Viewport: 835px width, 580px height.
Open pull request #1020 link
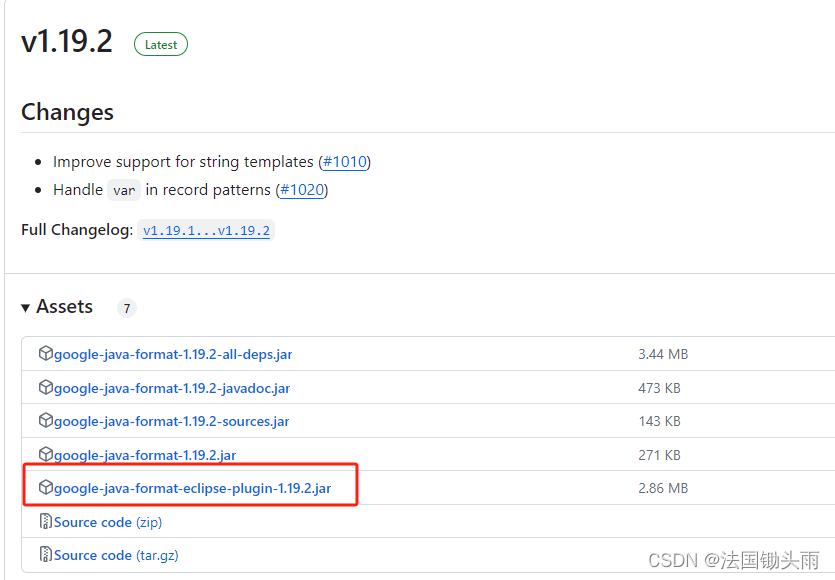coord(302,190)
